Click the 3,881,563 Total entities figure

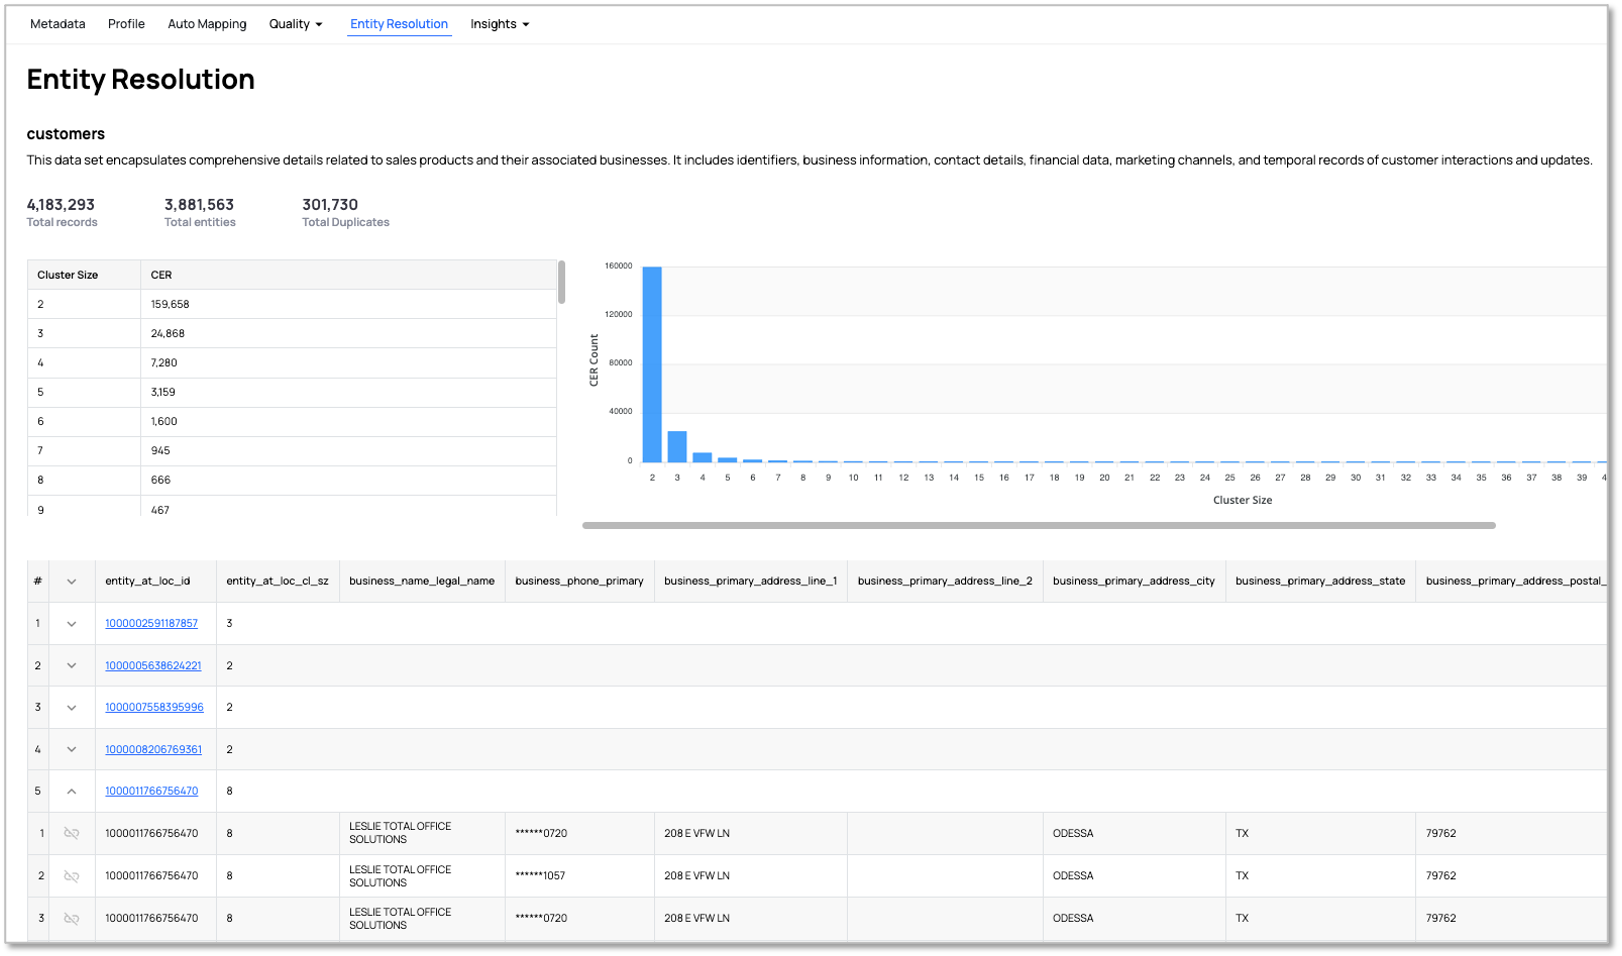tap(199, 204)
